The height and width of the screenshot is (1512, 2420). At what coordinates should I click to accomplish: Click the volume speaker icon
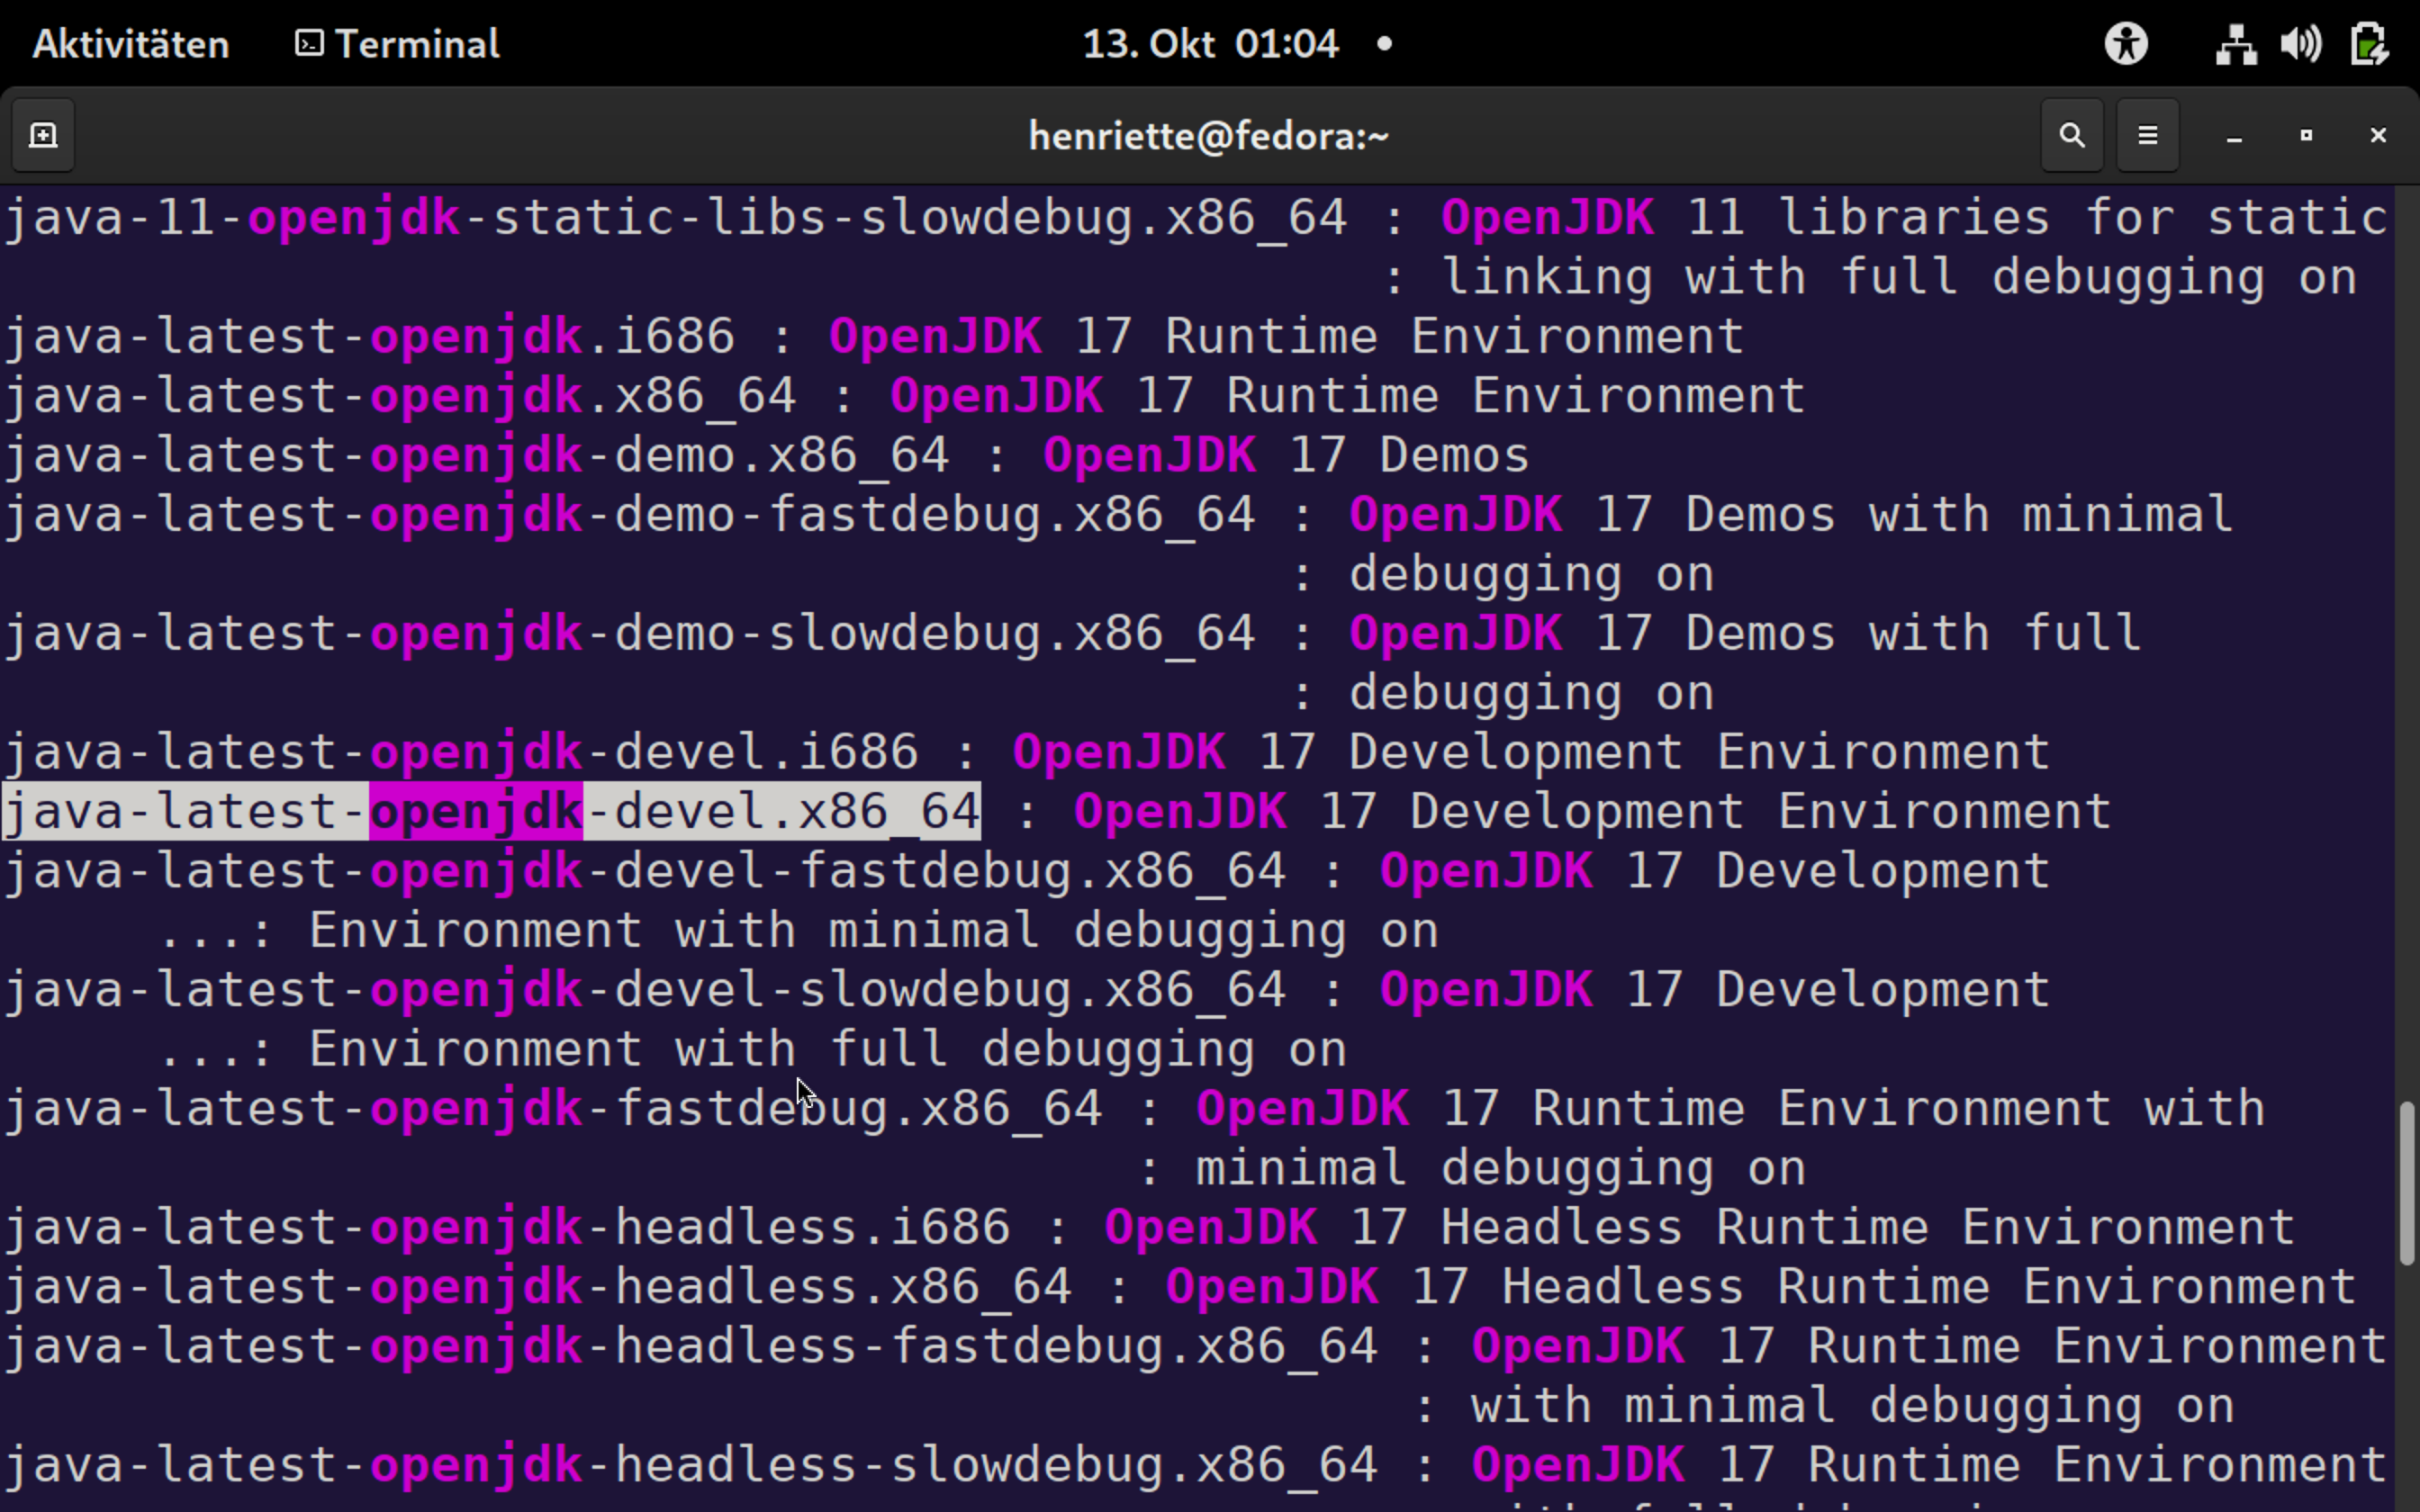click(2301, 44)
